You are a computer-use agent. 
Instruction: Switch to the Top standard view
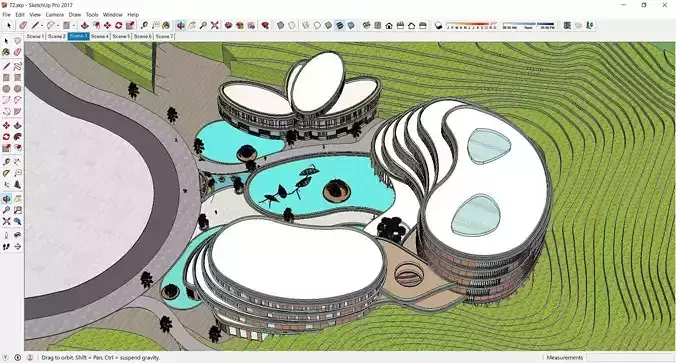378,25
